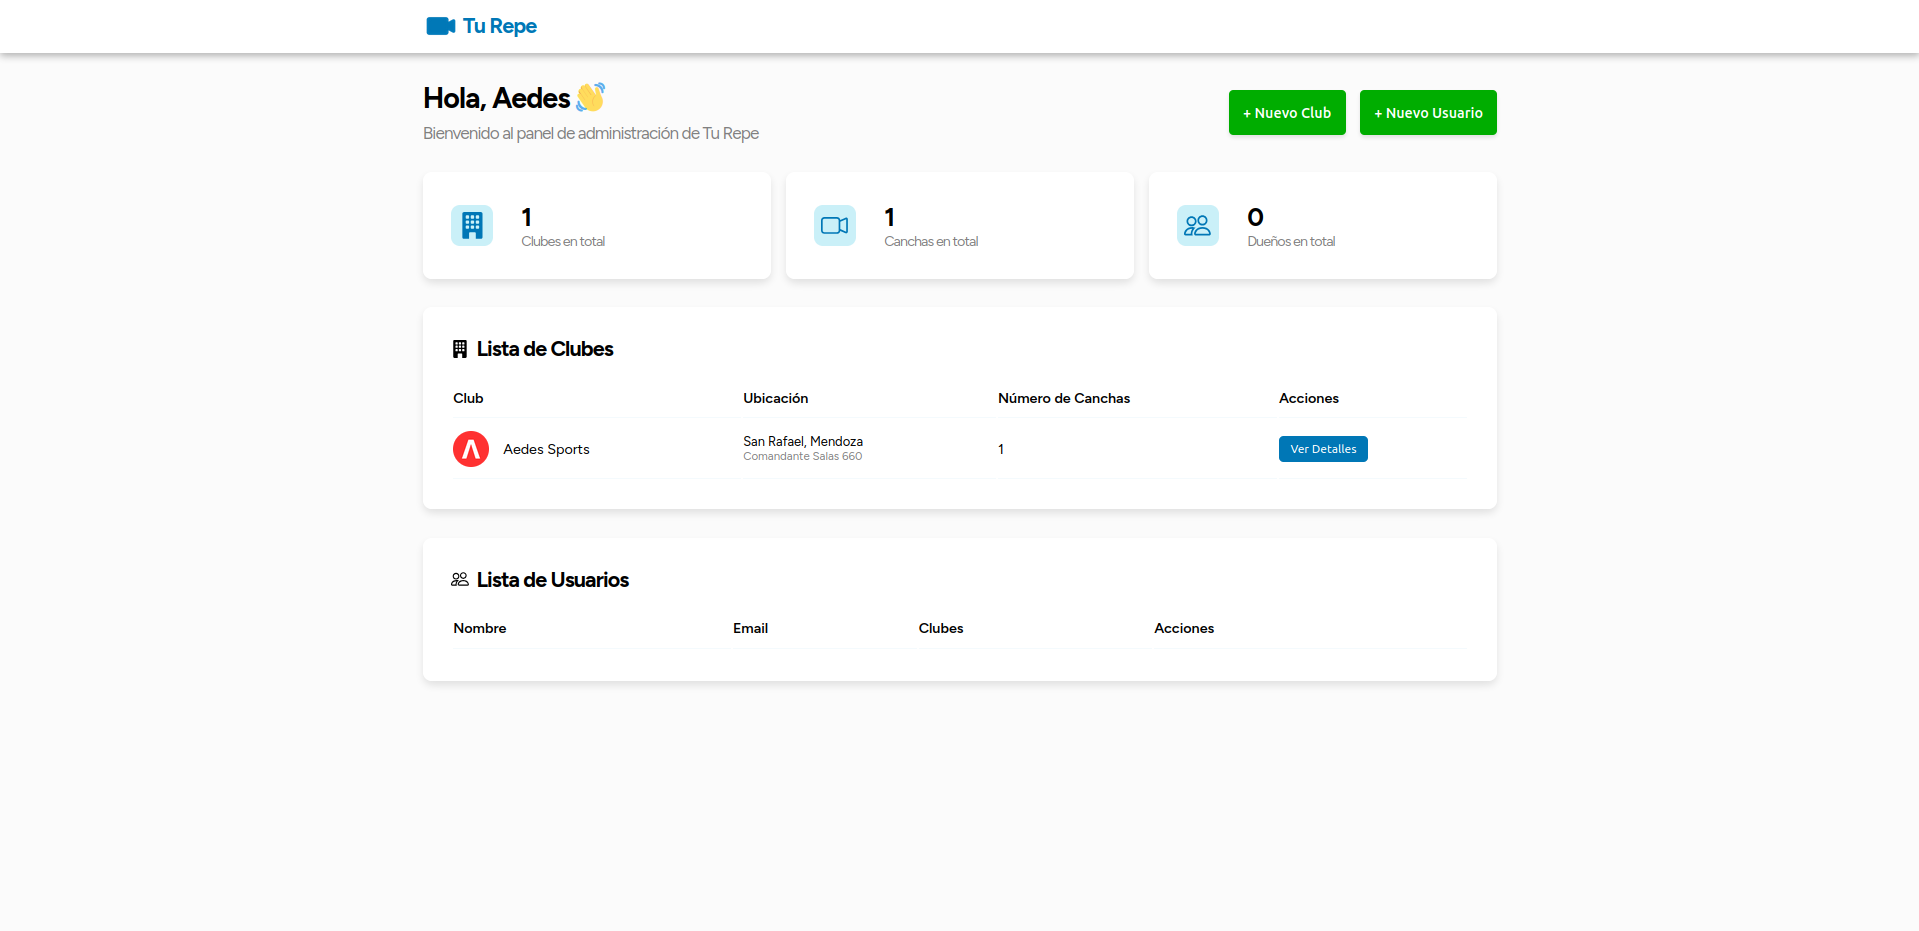Click the + Nuevo Usuario button

point(1427,112)
